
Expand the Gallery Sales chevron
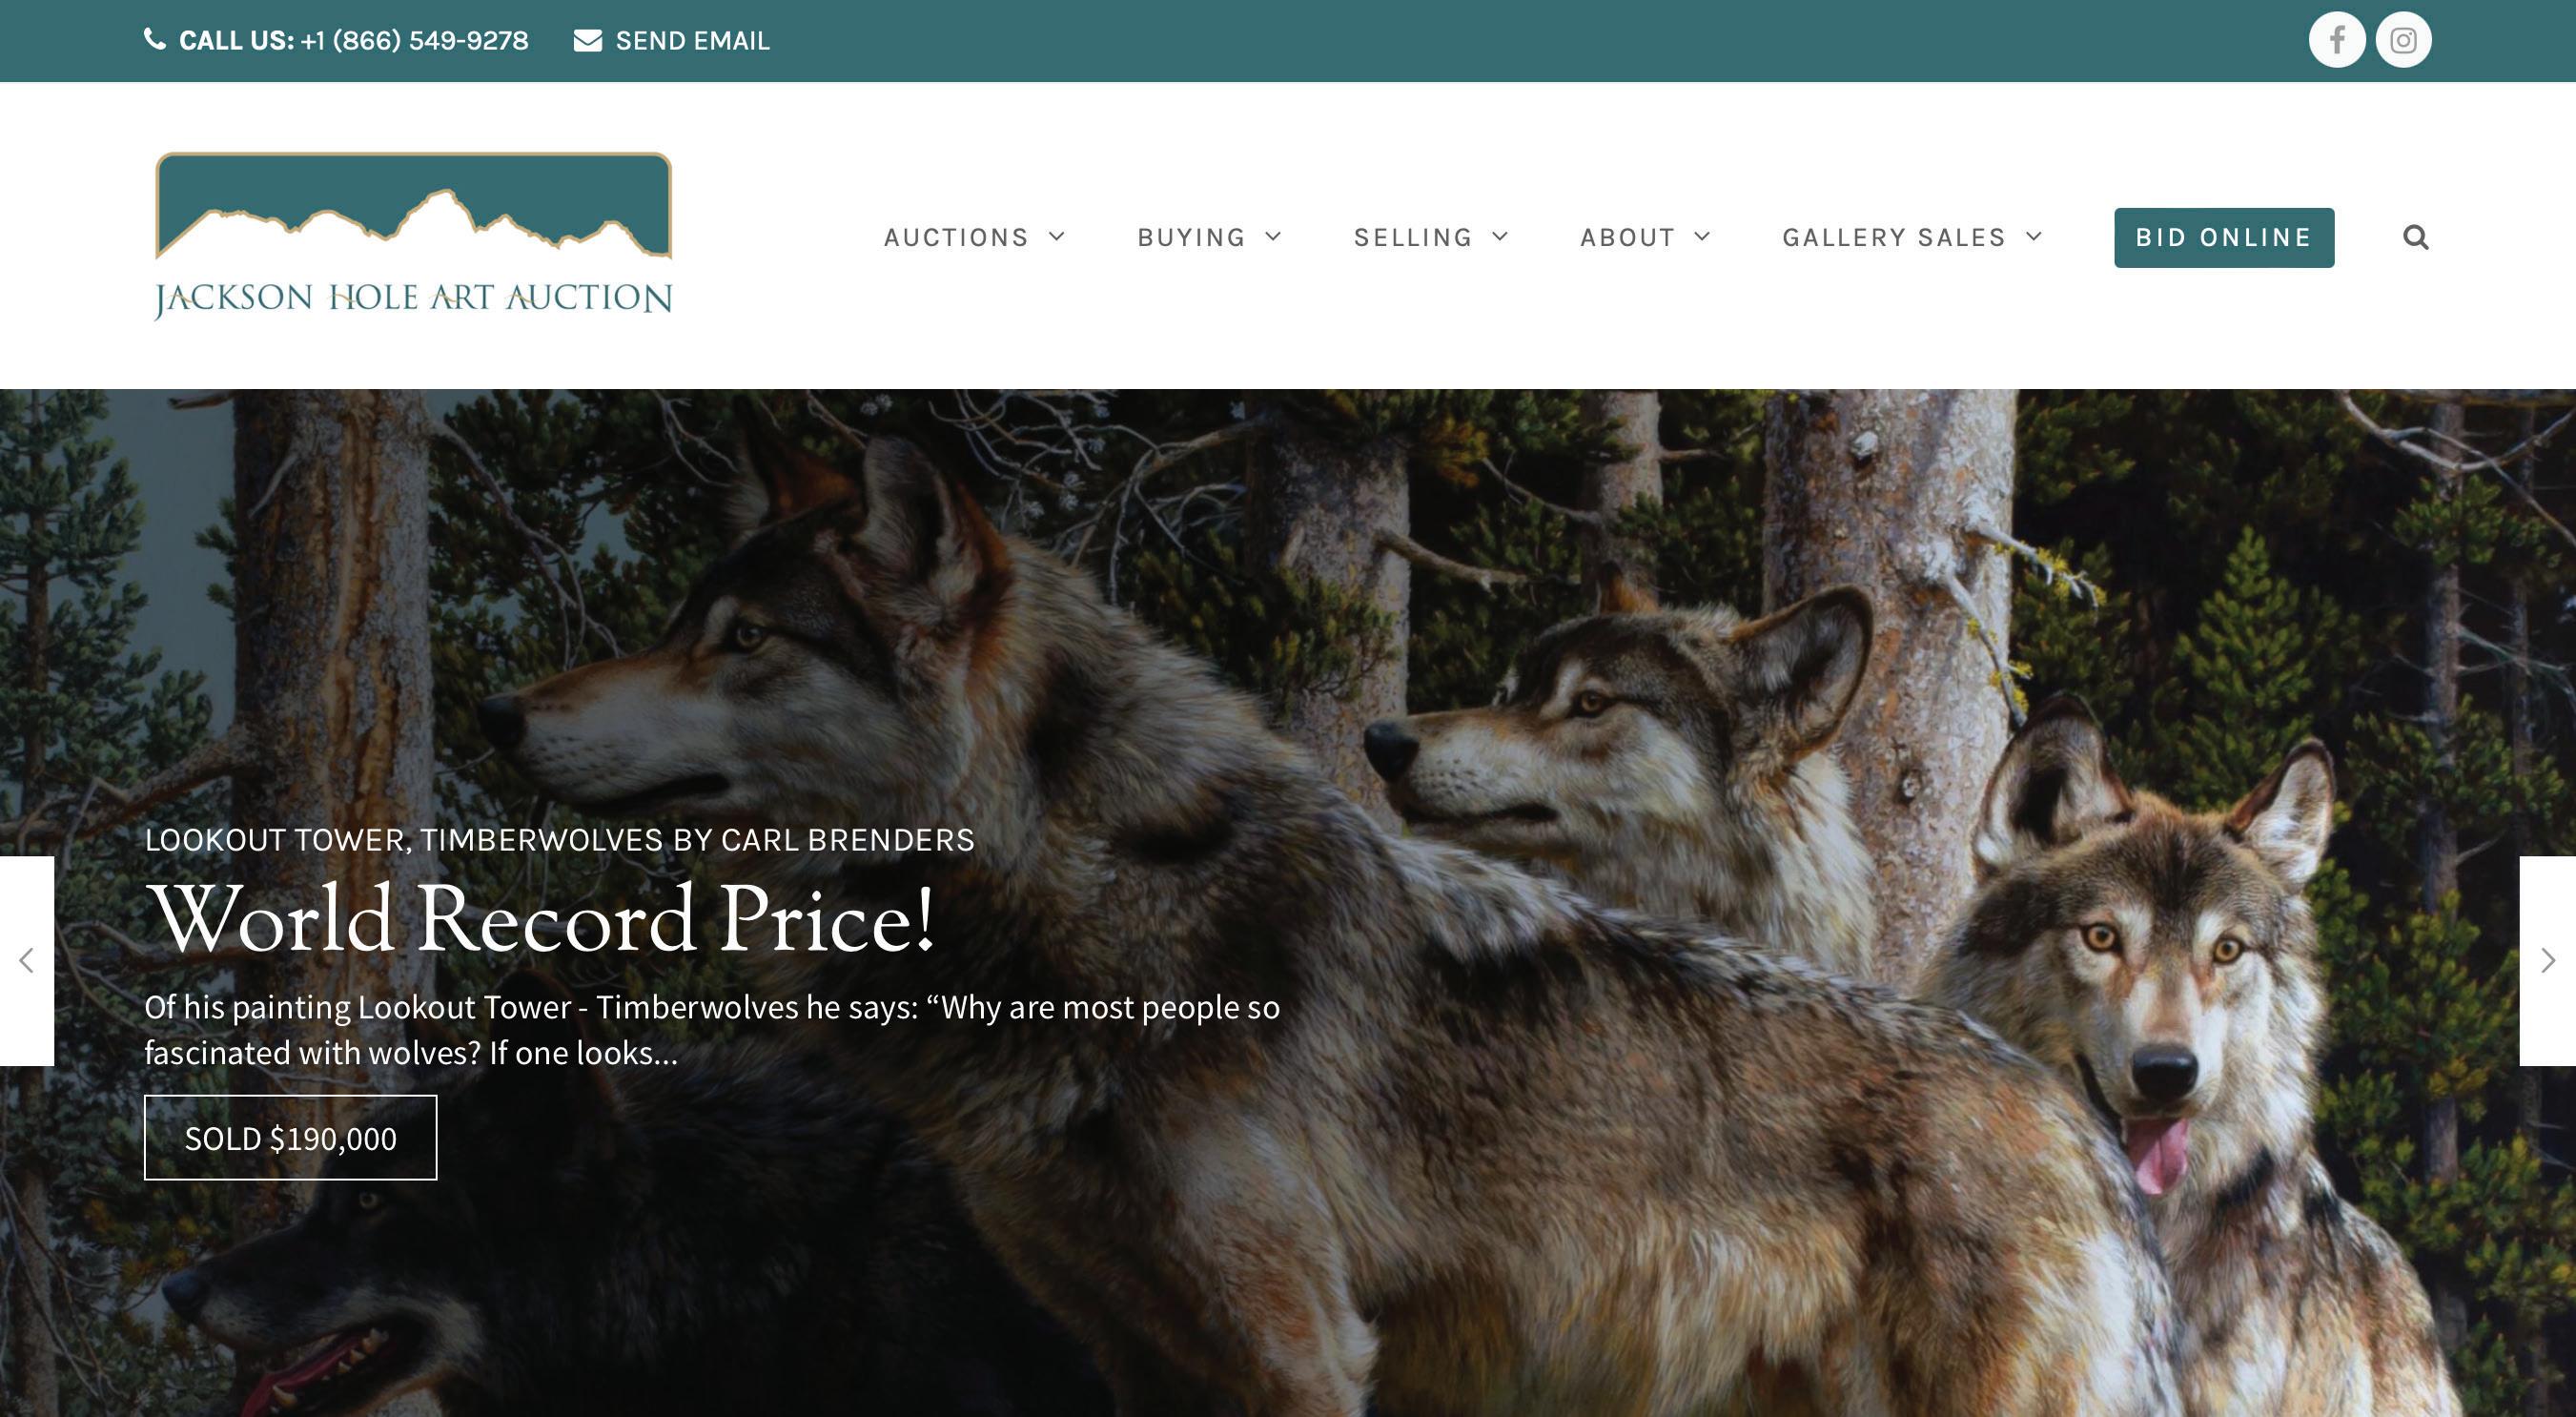coord(2033,236)
